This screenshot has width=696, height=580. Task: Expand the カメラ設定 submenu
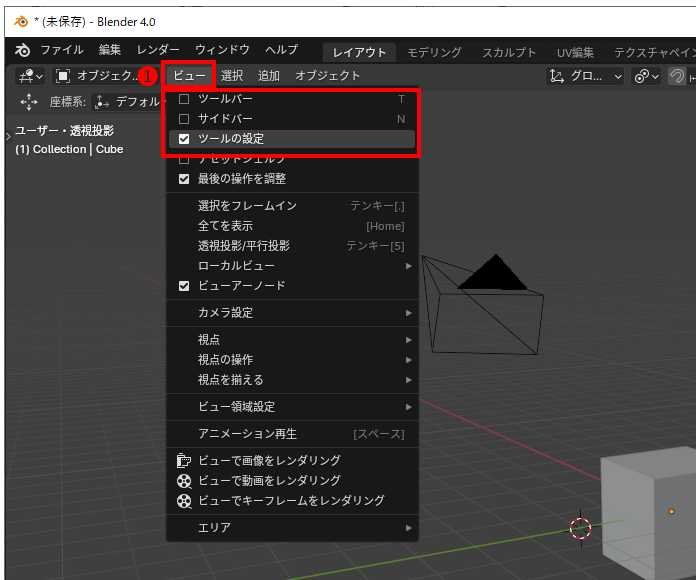pos(290,313)
